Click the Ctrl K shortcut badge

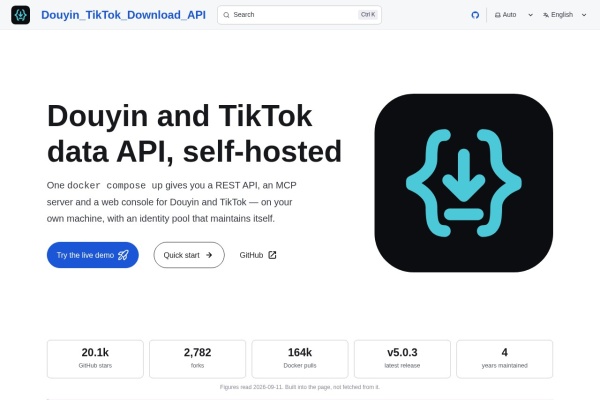point(368,15)
